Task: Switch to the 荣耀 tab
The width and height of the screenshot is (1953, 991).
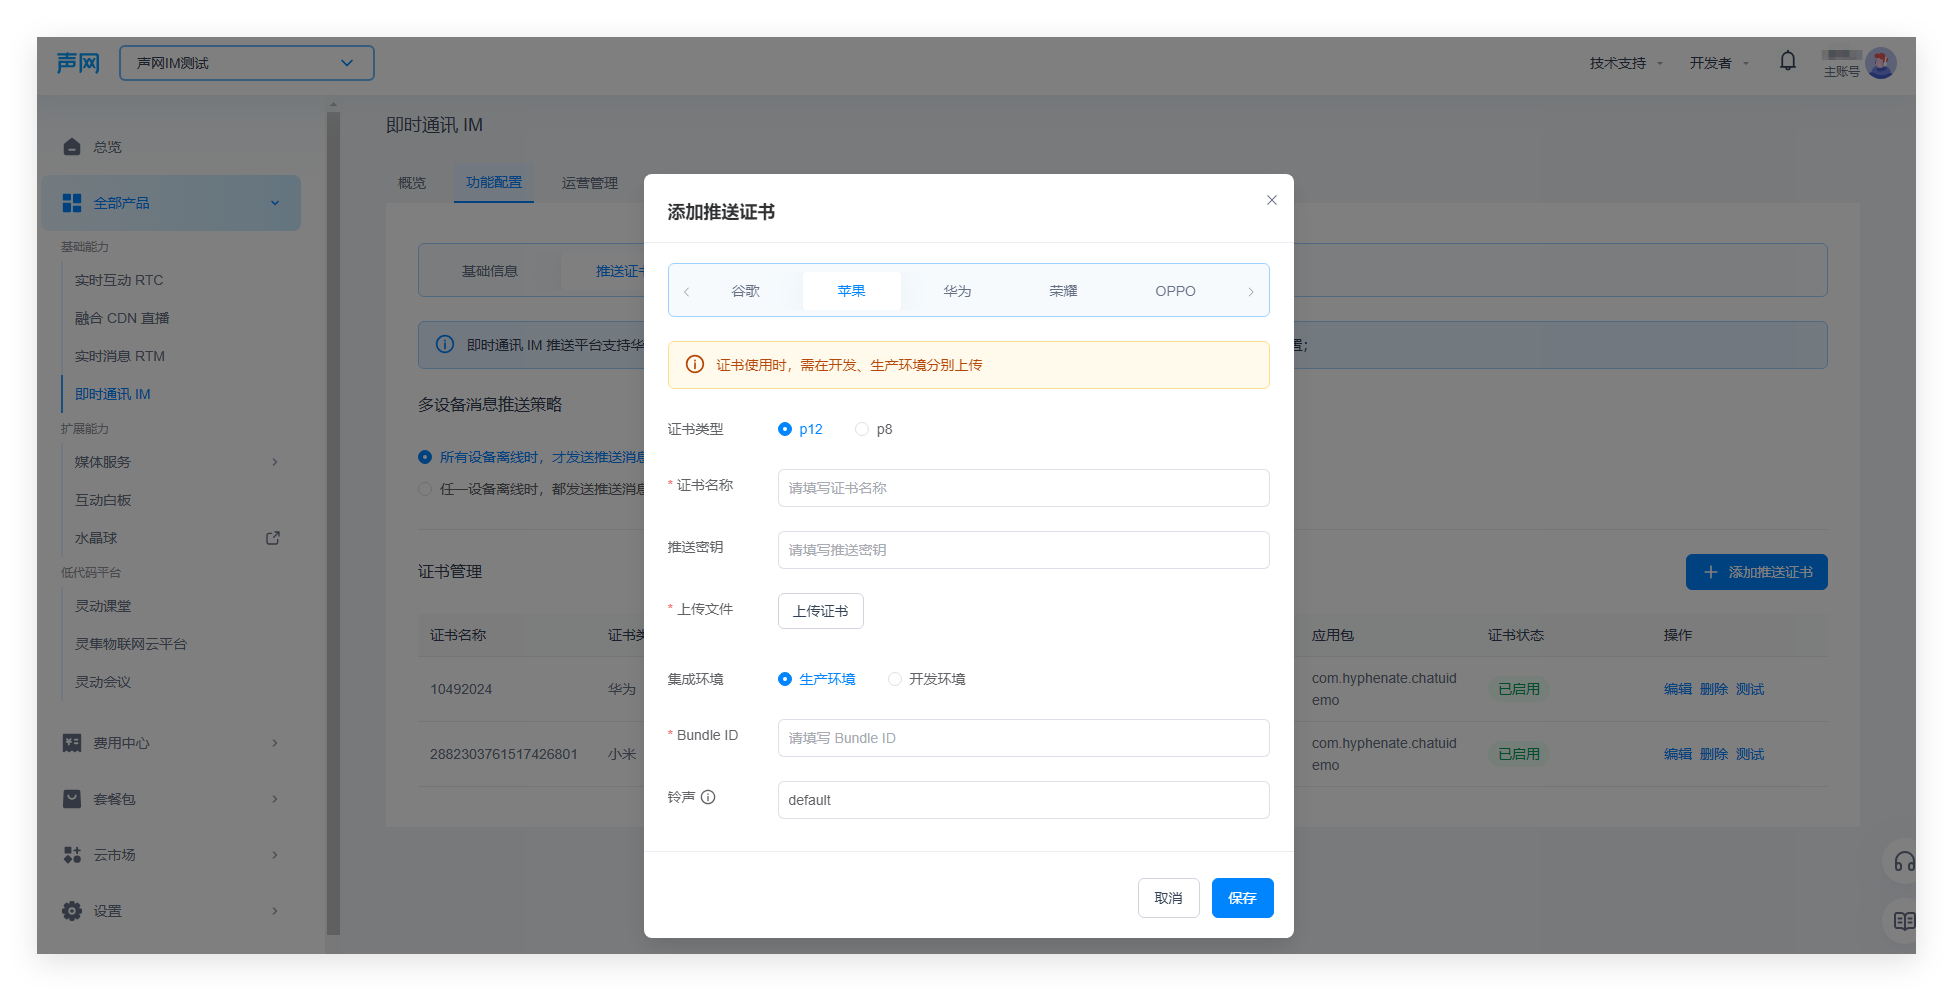Action: click(1063, 291)
